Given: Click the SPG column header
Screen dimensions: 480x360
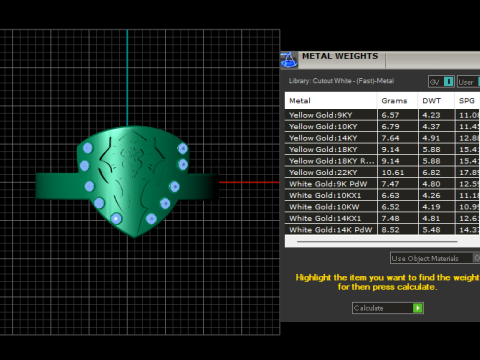Looking at the screenshot, I should point(467,101).
